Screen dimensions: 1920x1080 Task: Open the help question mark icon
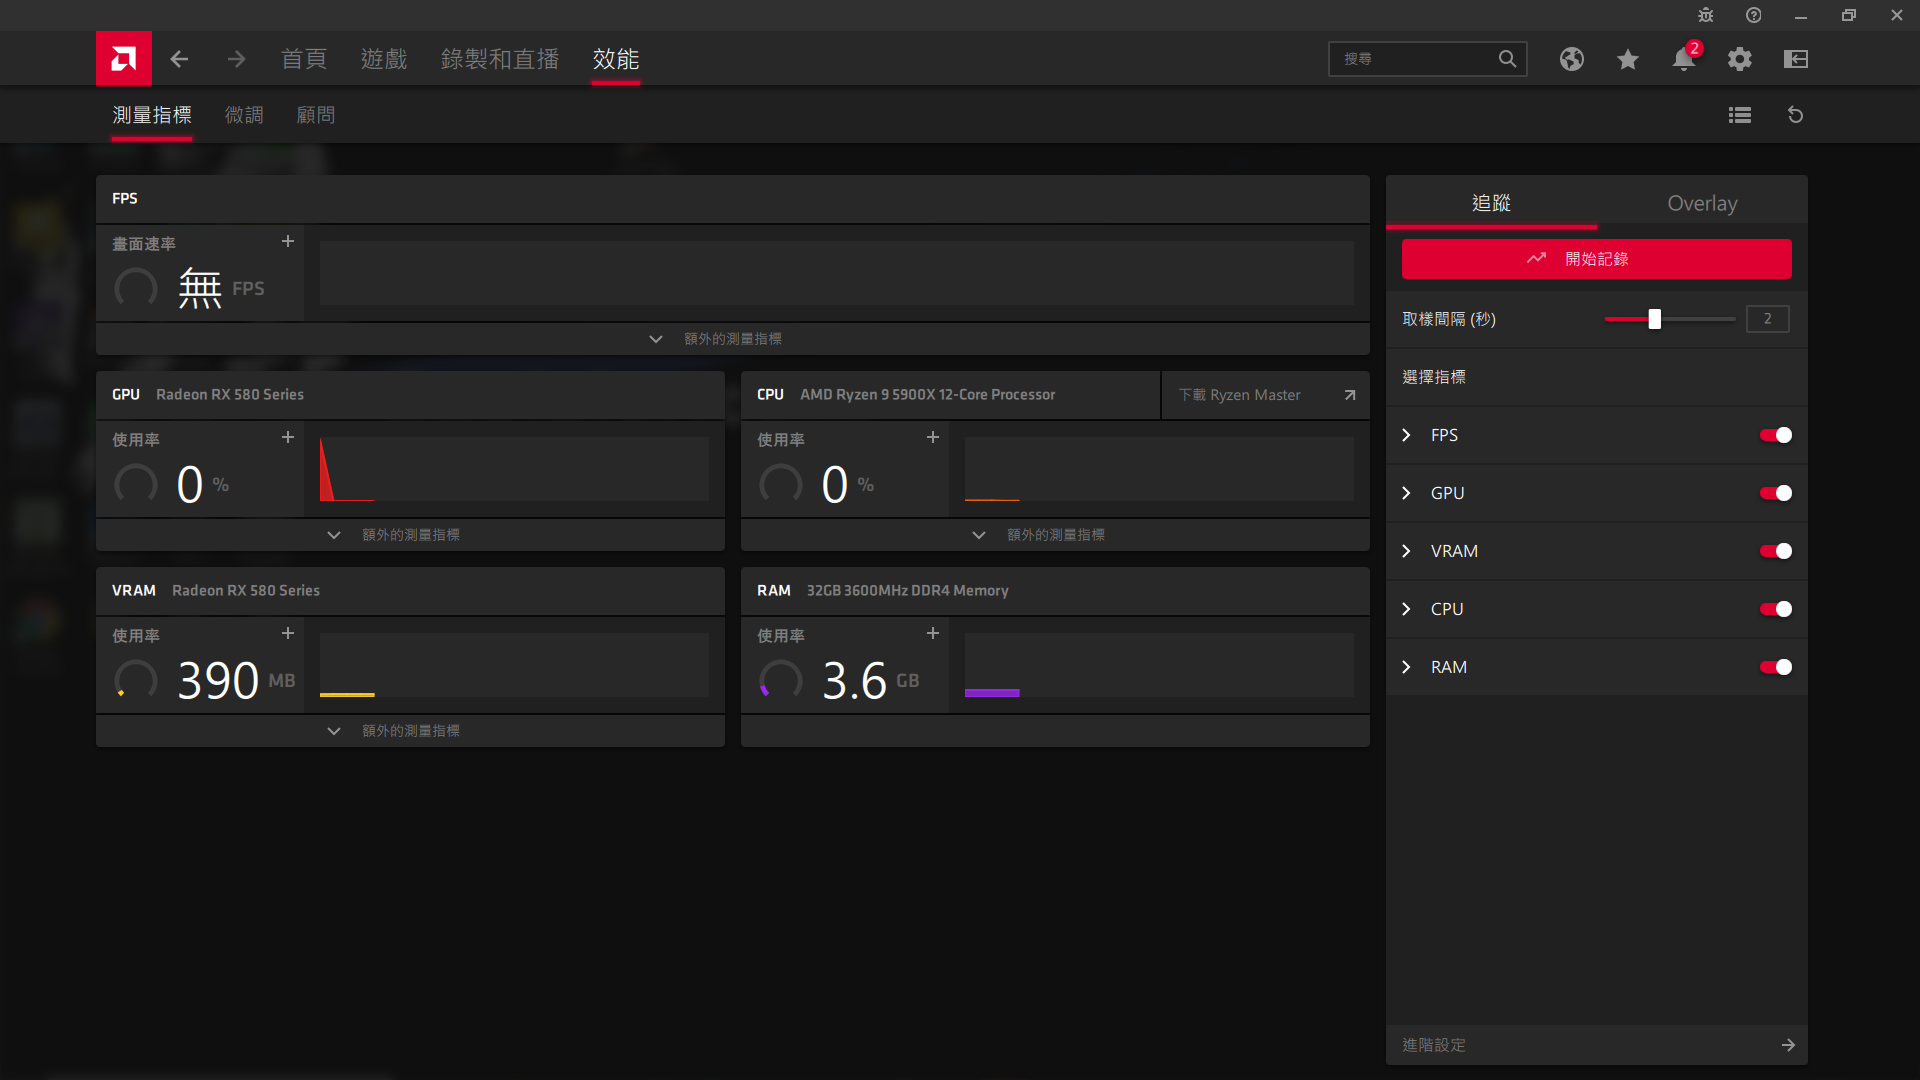click(x=1754, y=15)
